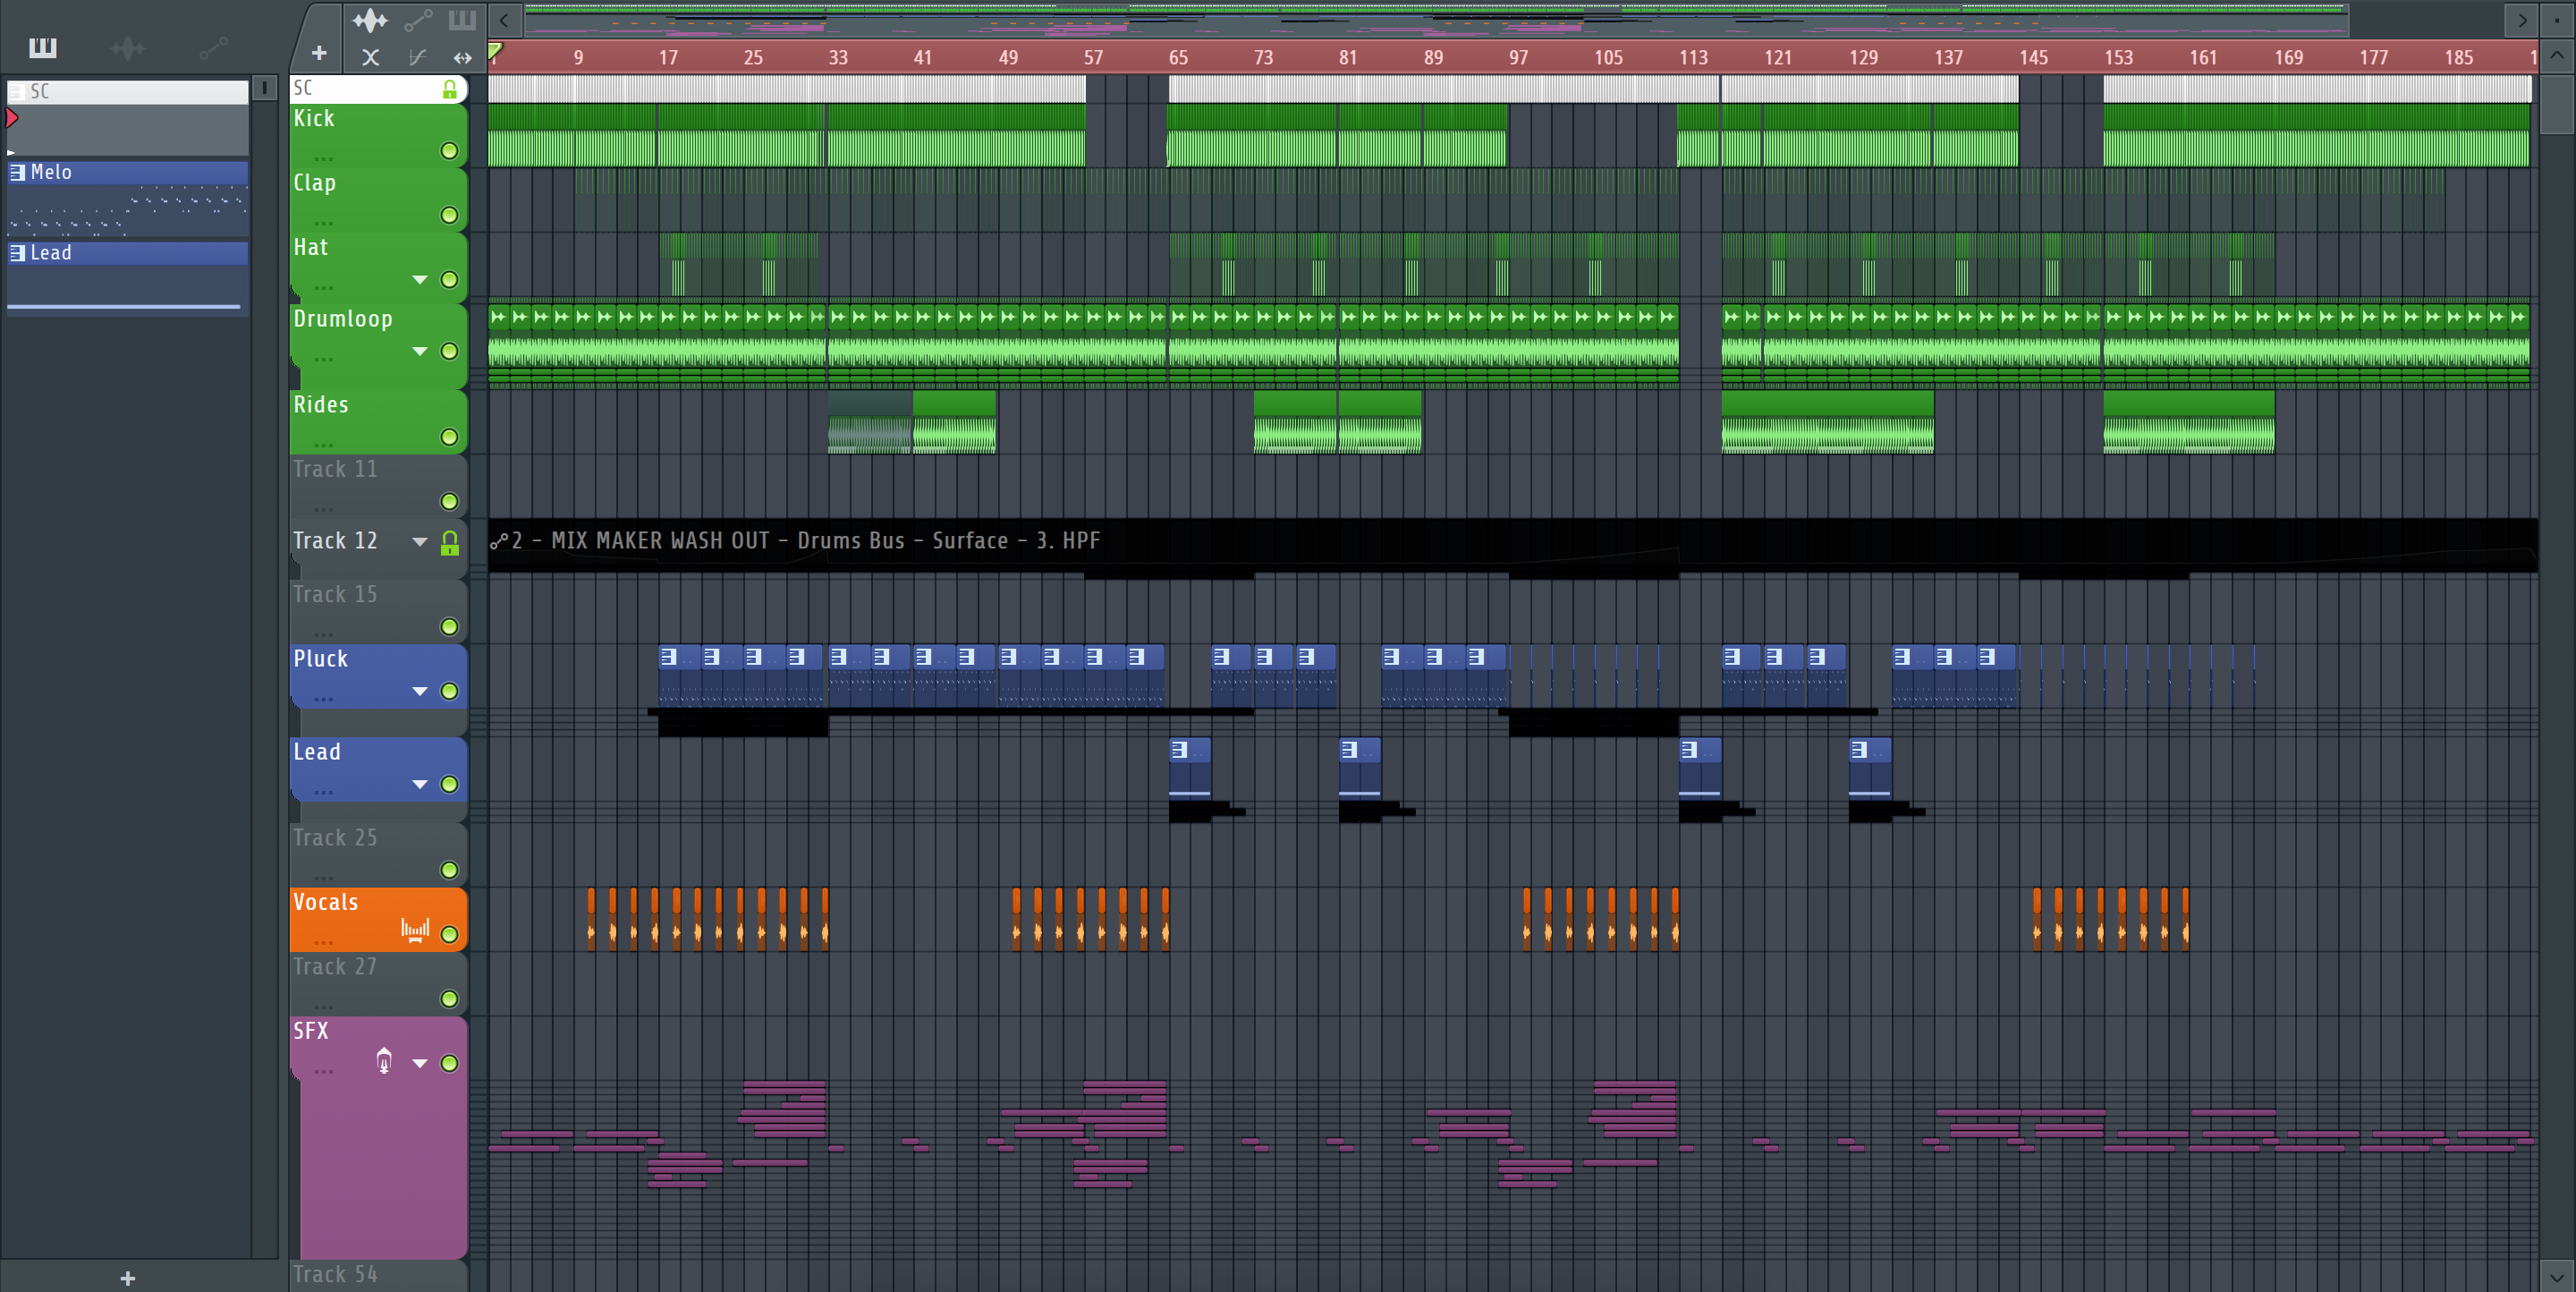Click the instrument icon on SFX track
The width and height of the screenshot is (2576, 1292).
click(384, 1060)
